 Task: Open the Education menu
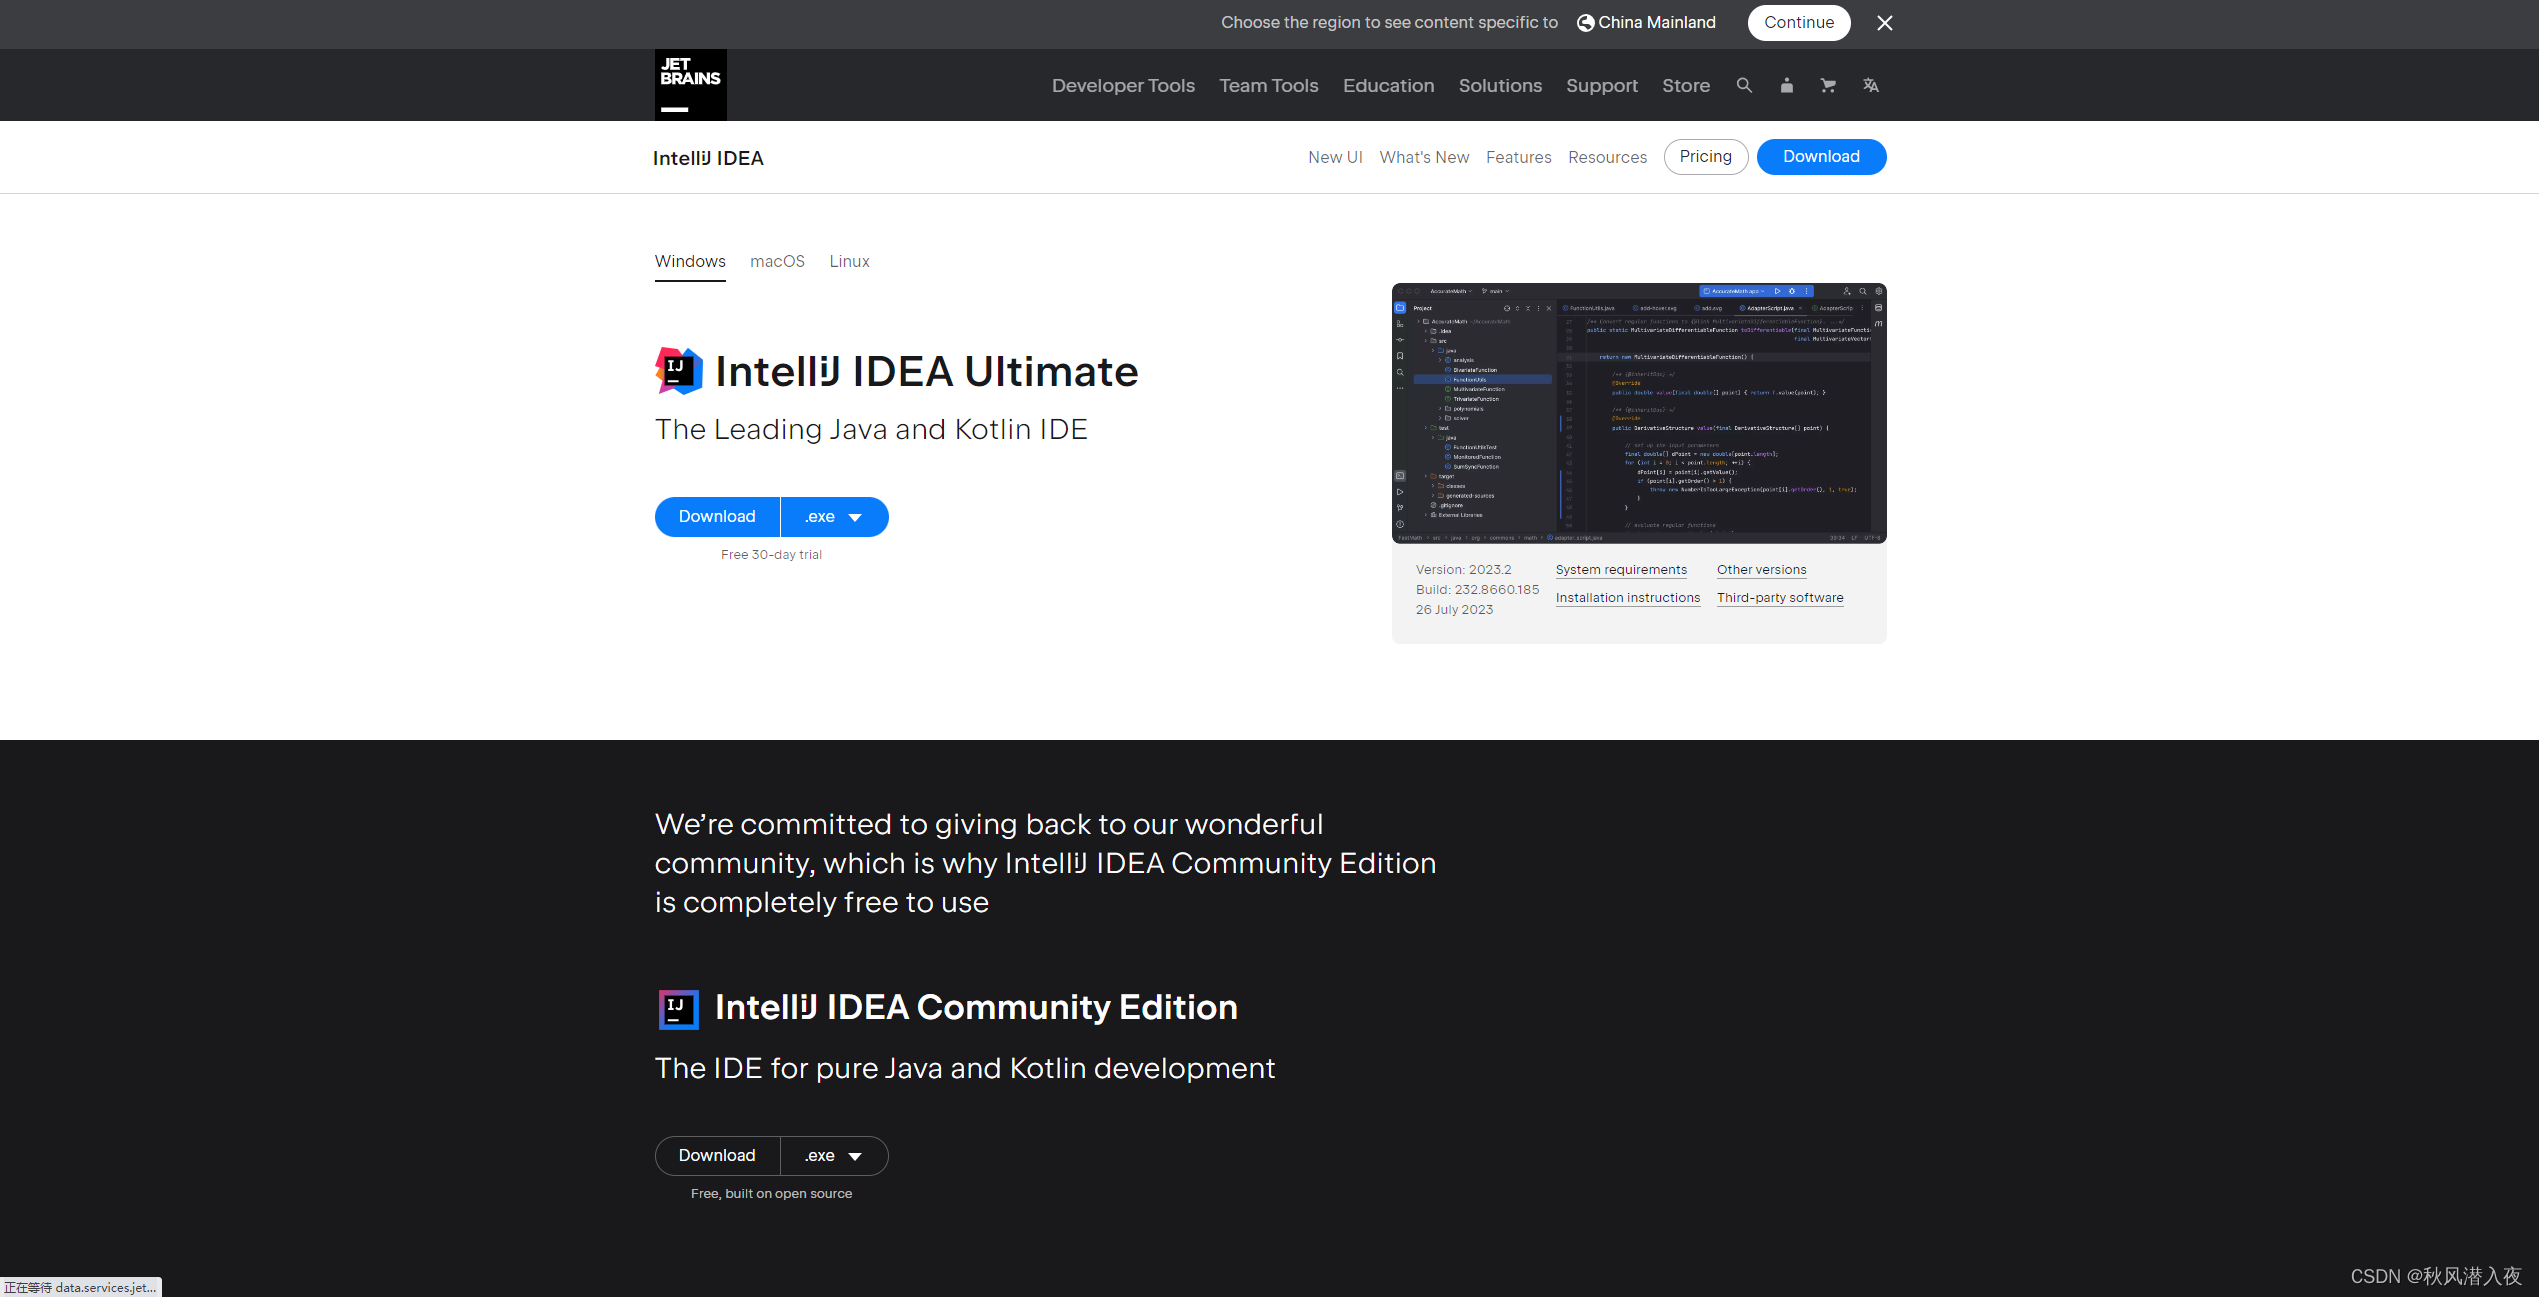1388,85
